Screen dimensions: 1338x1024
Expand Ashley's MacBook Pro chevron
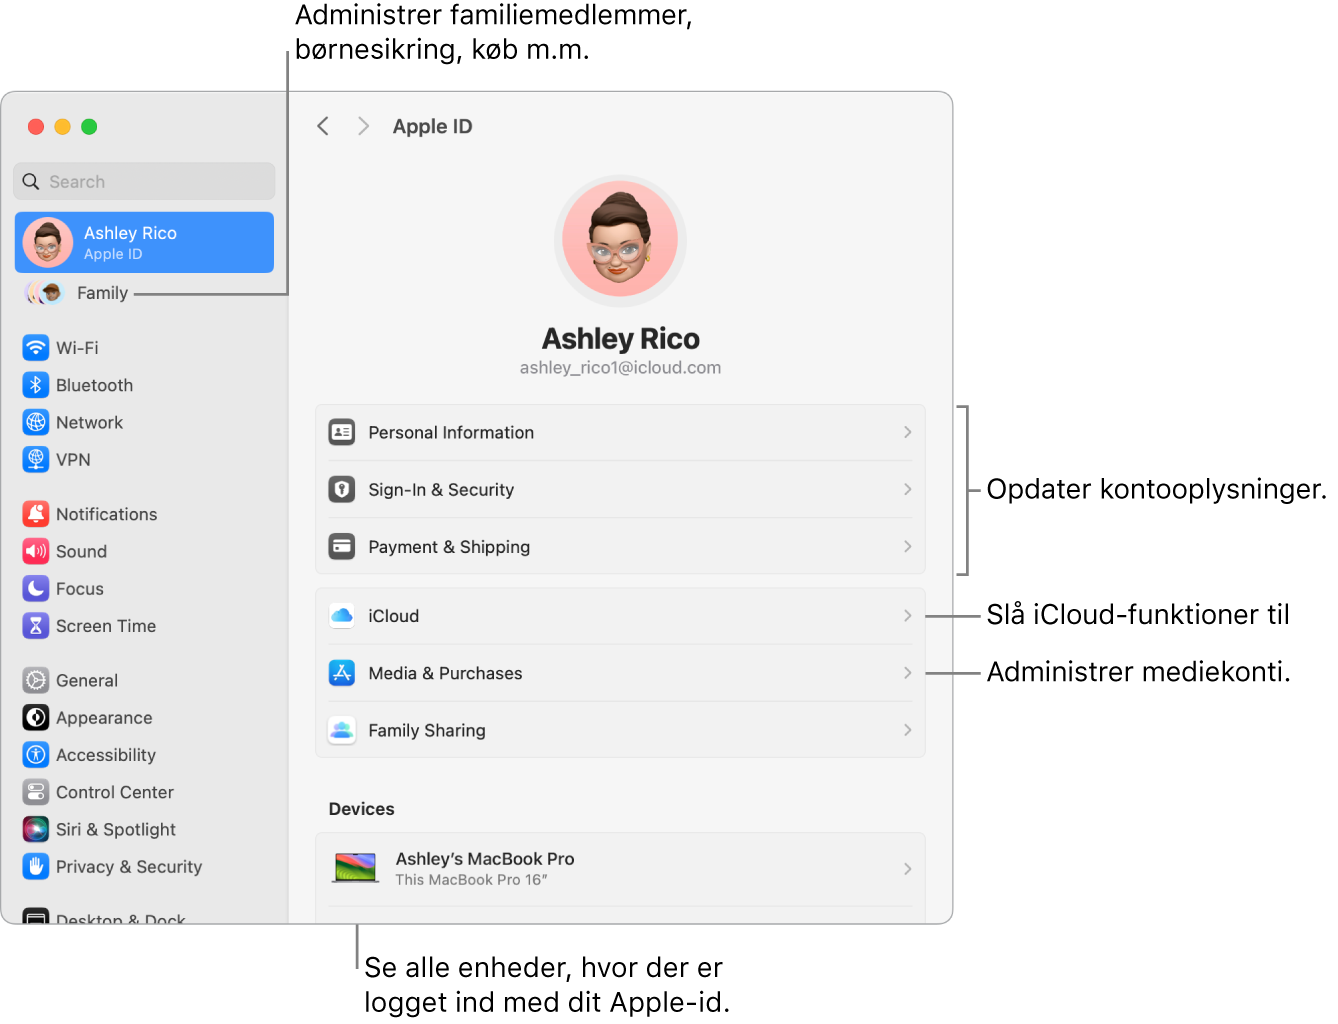click(x=907, y=869)
